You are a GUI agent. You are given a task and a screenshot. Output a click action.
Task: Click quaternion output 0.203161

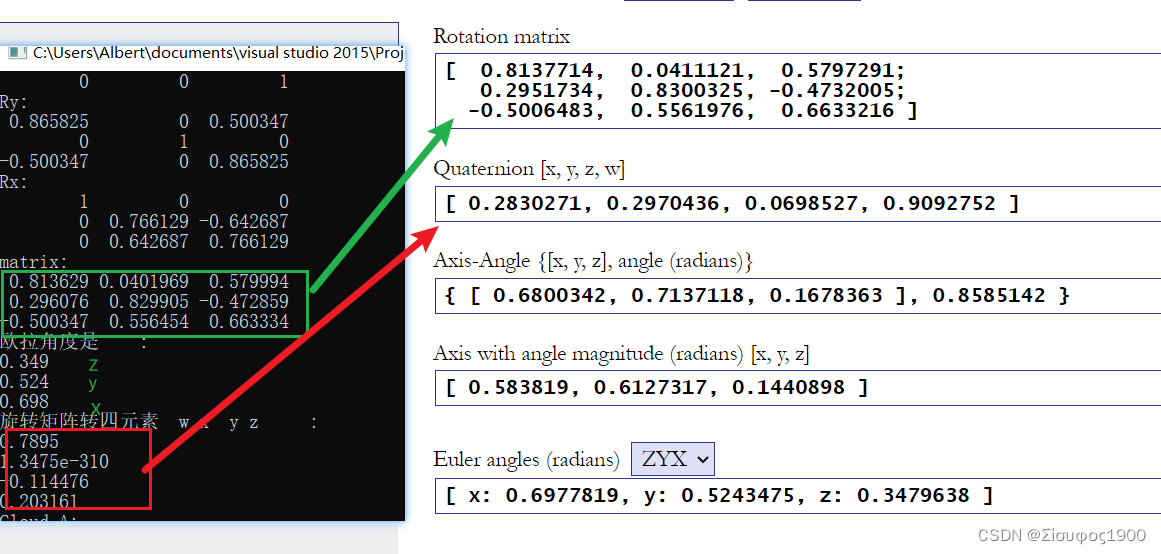pyautogui.click(x=41, y=502)
